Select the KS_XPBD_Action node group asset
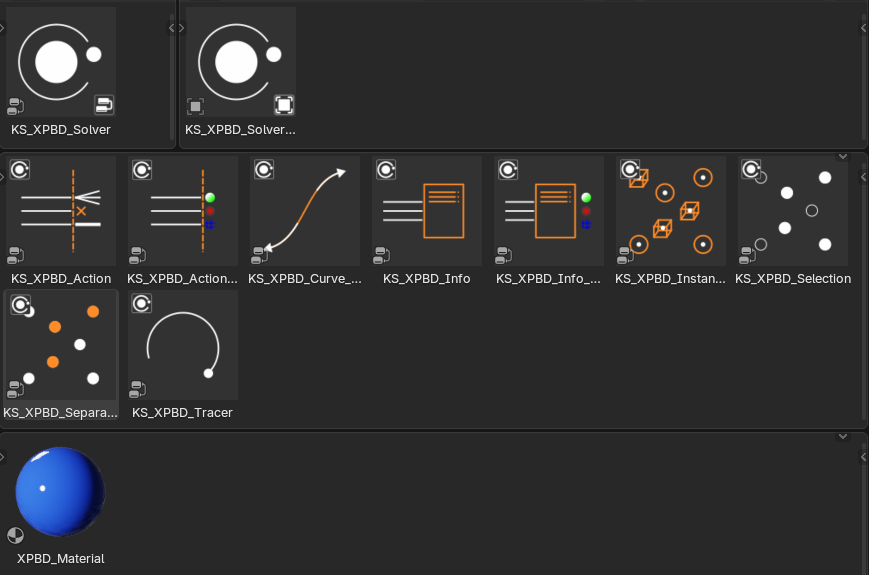 point(61,211)
